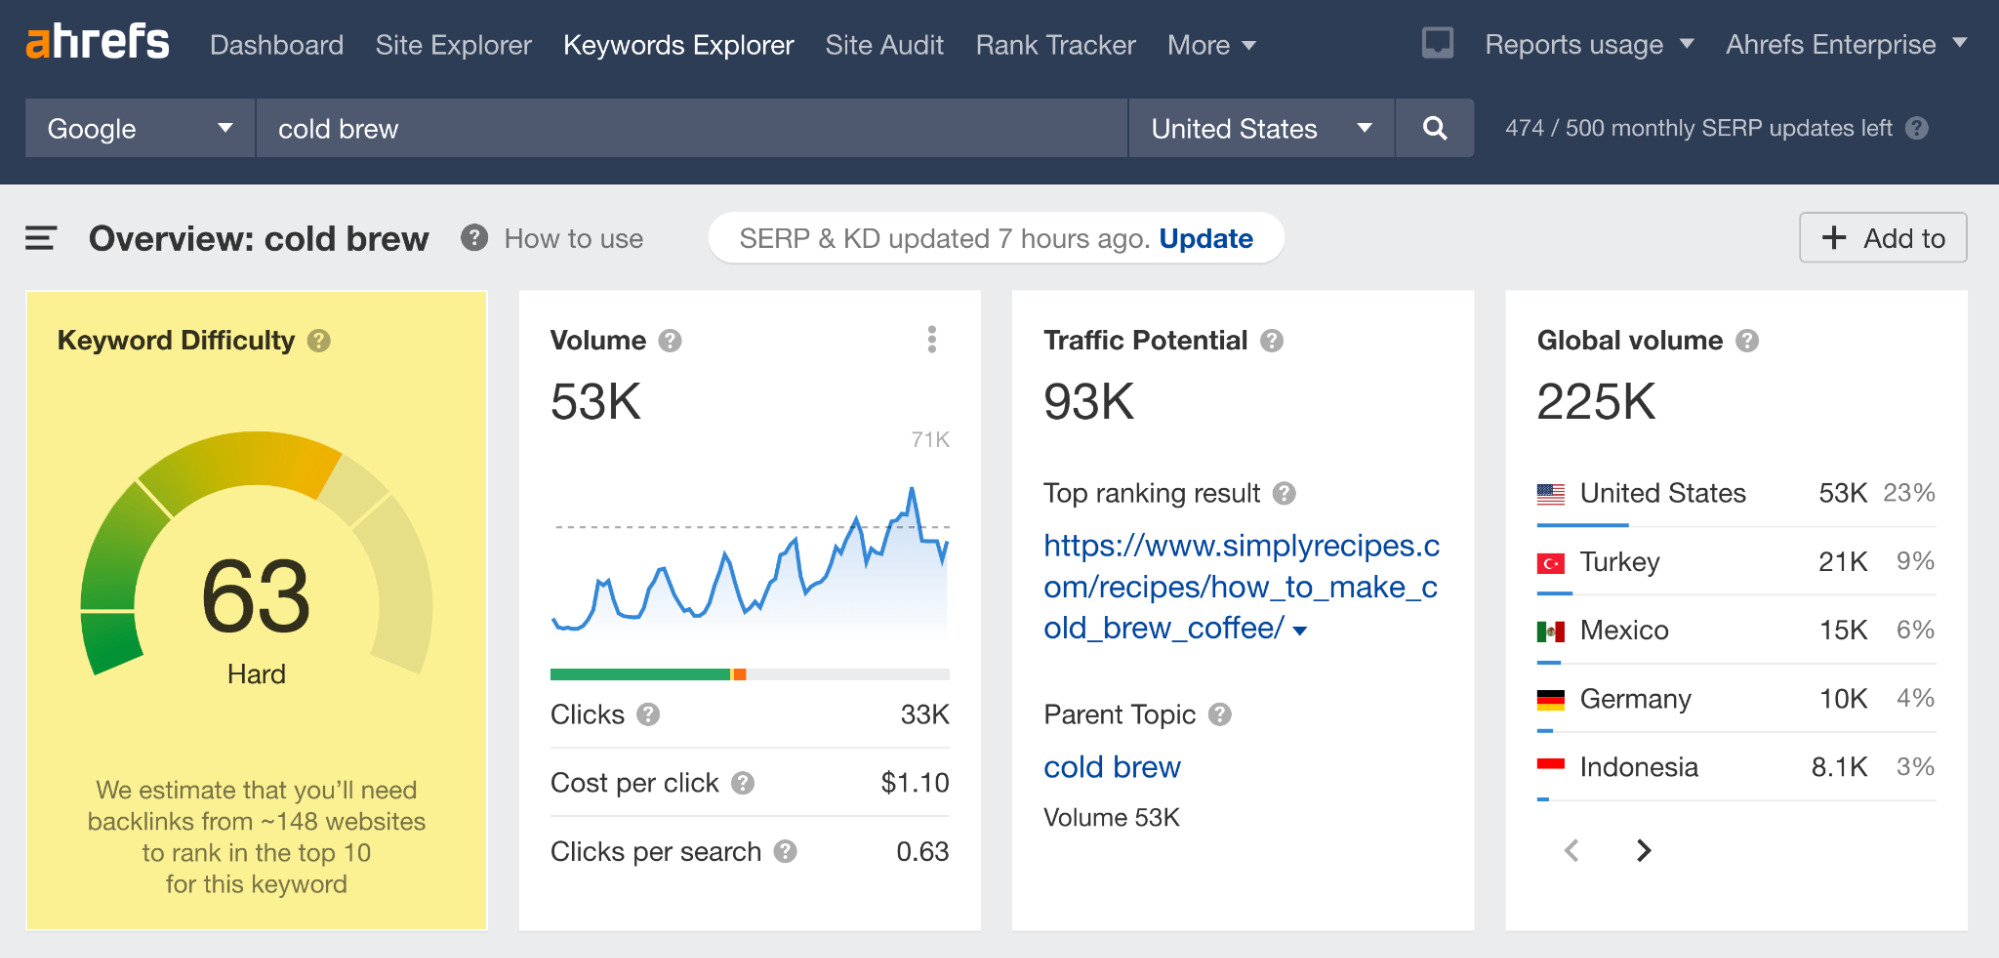
Task: Open How to use link
Action: 573,238
